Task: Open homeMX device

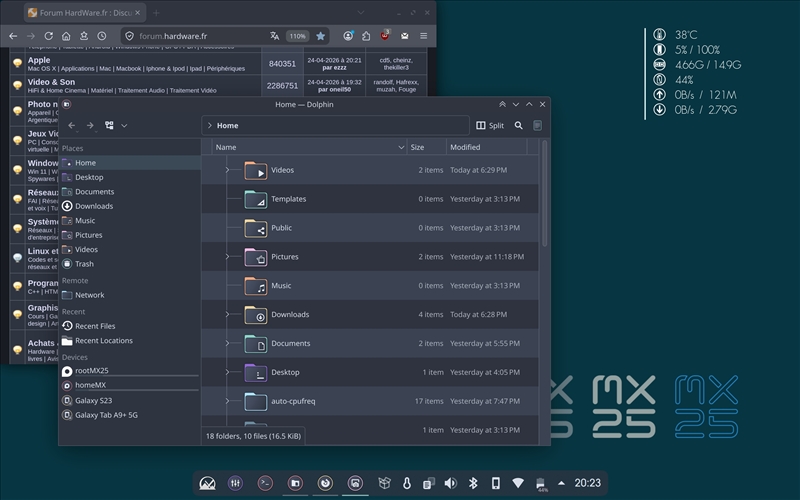Action: [130, 385]
